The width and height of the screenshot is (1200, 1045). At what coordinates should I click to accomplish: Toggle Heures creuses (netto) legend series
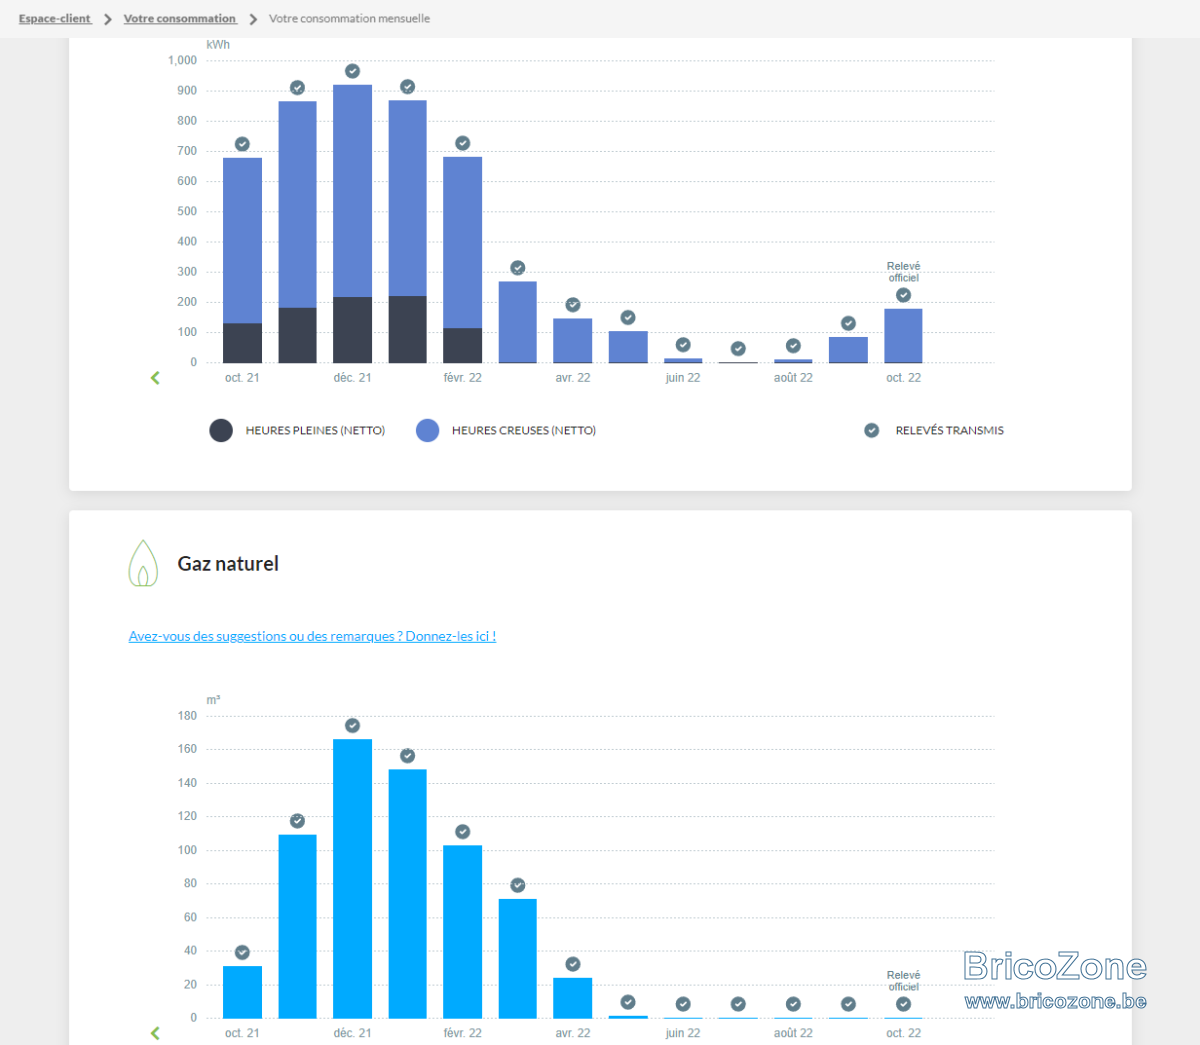[x=506, y=430]
